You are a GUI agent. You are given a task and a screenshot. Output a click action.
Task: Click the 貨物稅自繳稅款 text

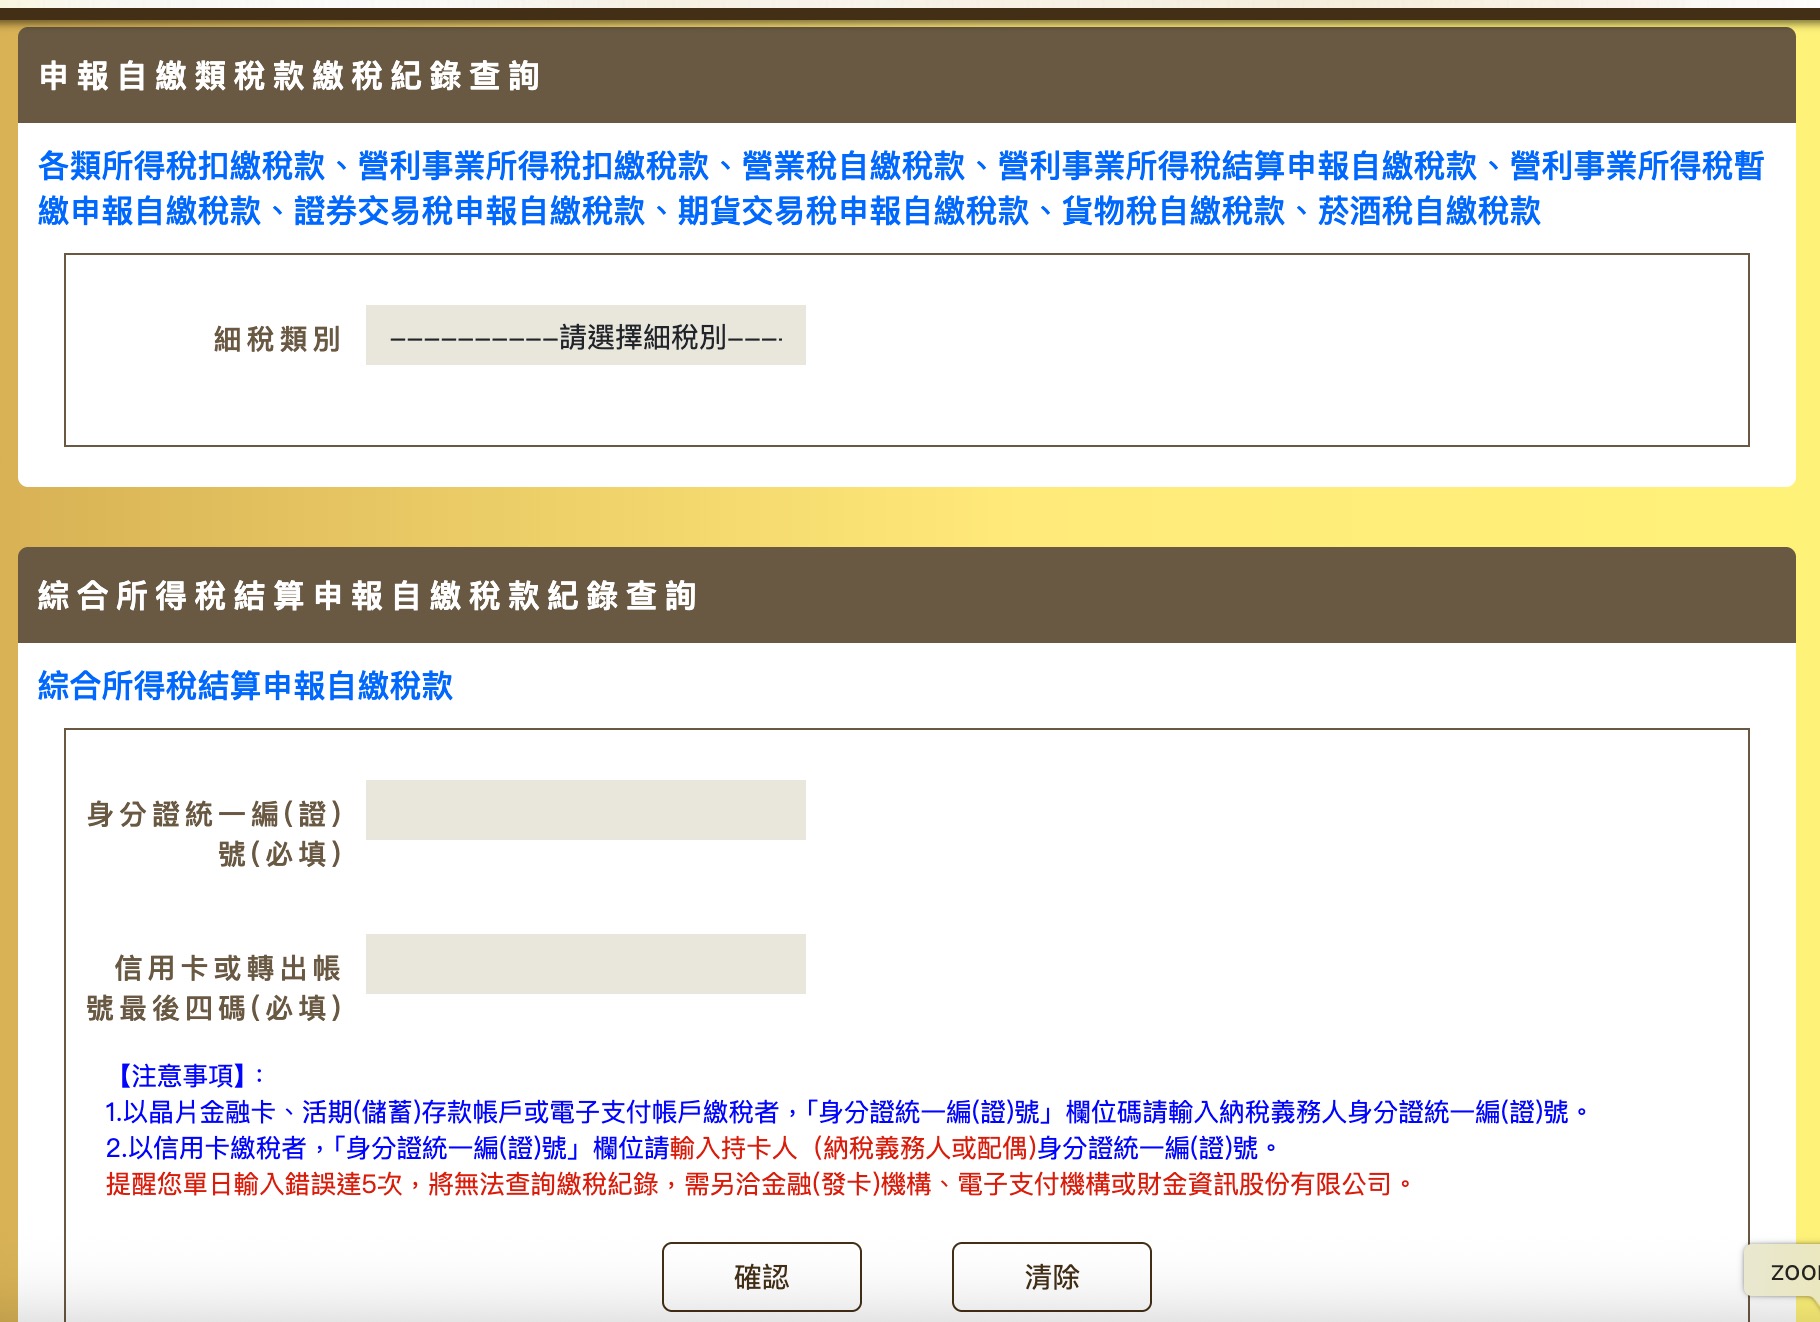click(1173, 211)
